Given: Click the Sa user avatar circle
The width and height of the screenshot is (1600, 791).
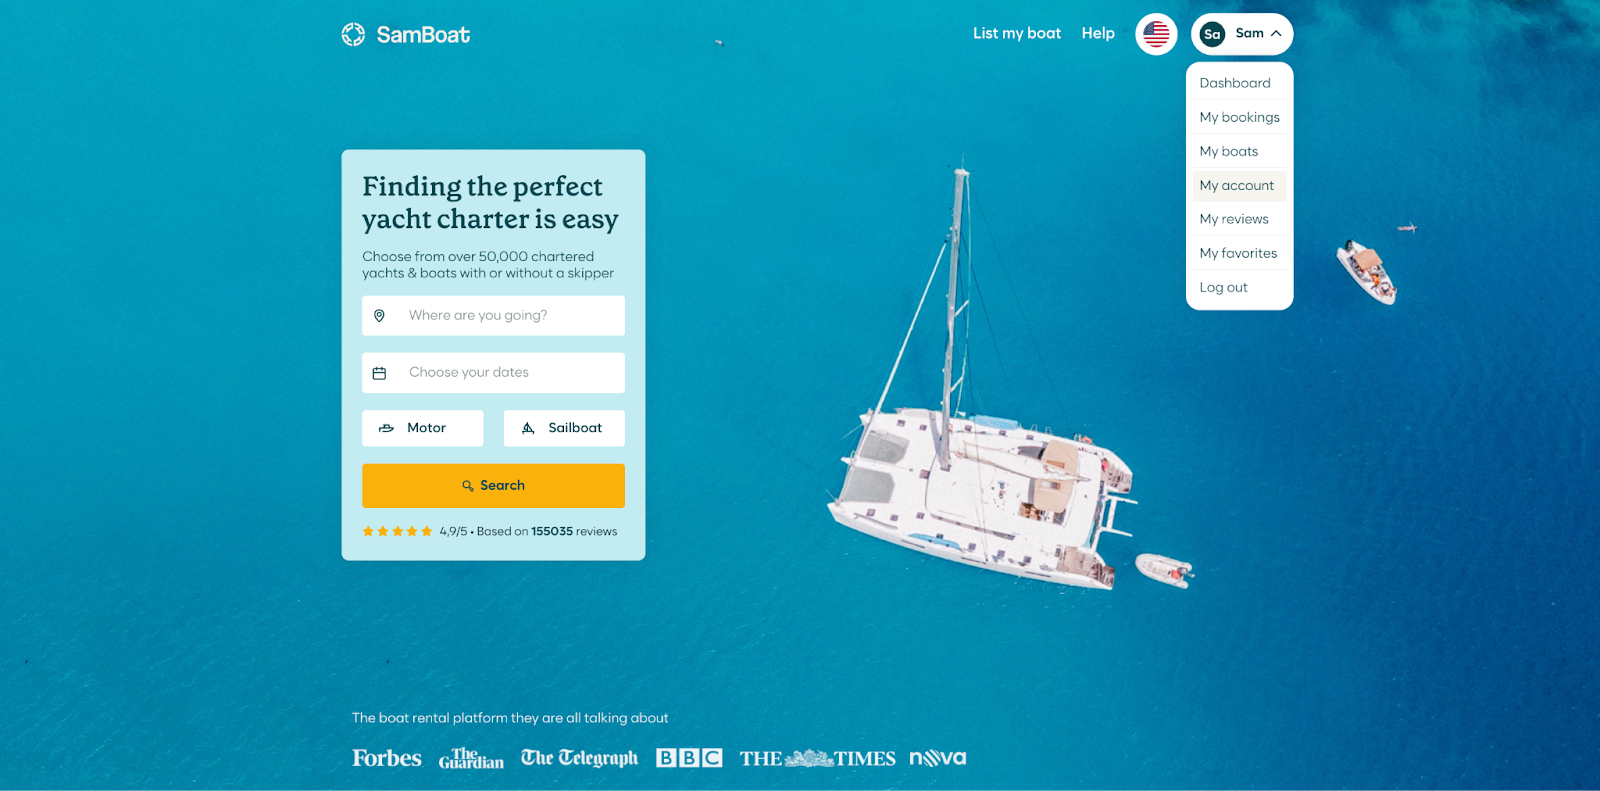Looking at the screenshot, I should click(1212, 34).
